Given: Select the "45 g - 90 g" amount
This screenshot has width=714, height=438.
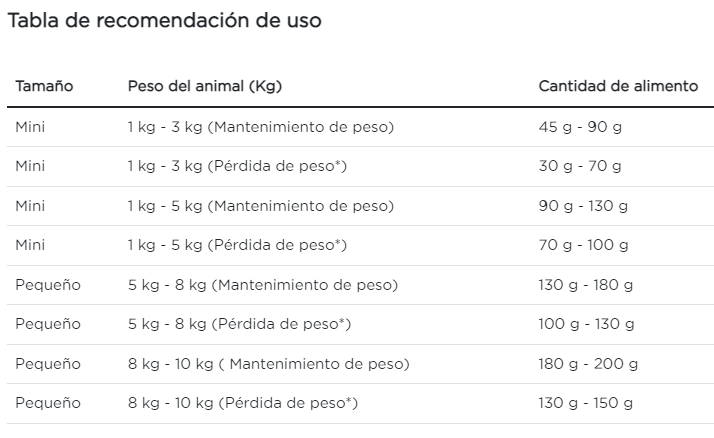Looking at the screenshot, I should point(580,127).
